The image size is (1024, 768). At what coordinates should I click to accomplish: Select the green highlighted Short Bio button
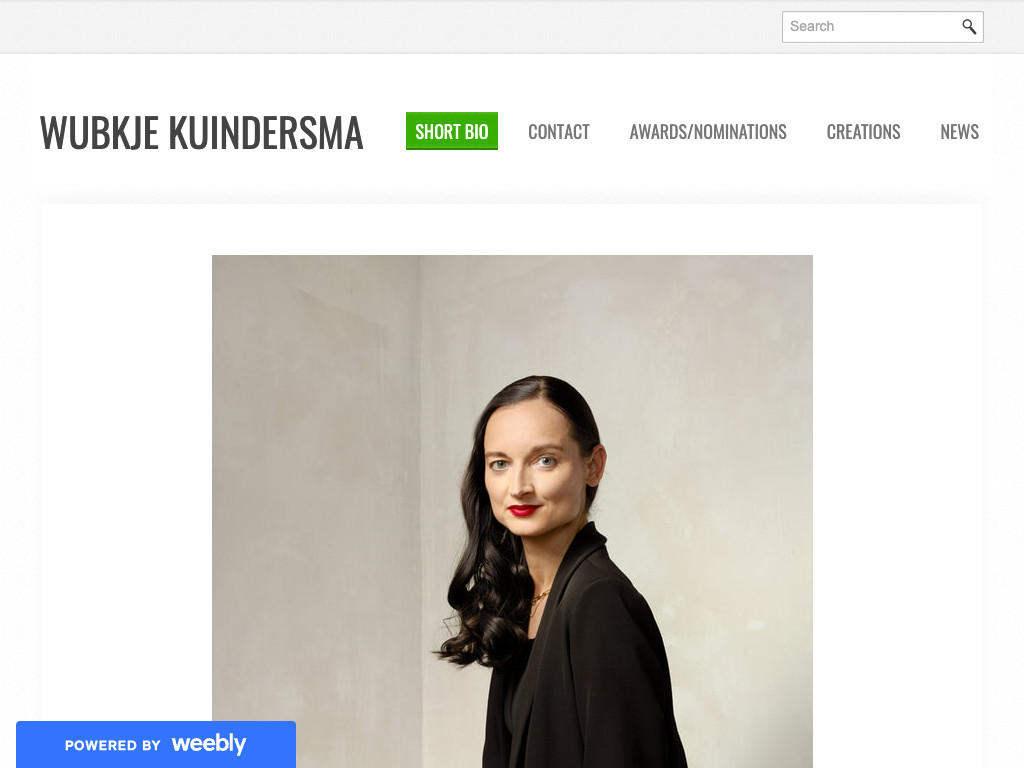pyautogui.click(x=452, y=131)
